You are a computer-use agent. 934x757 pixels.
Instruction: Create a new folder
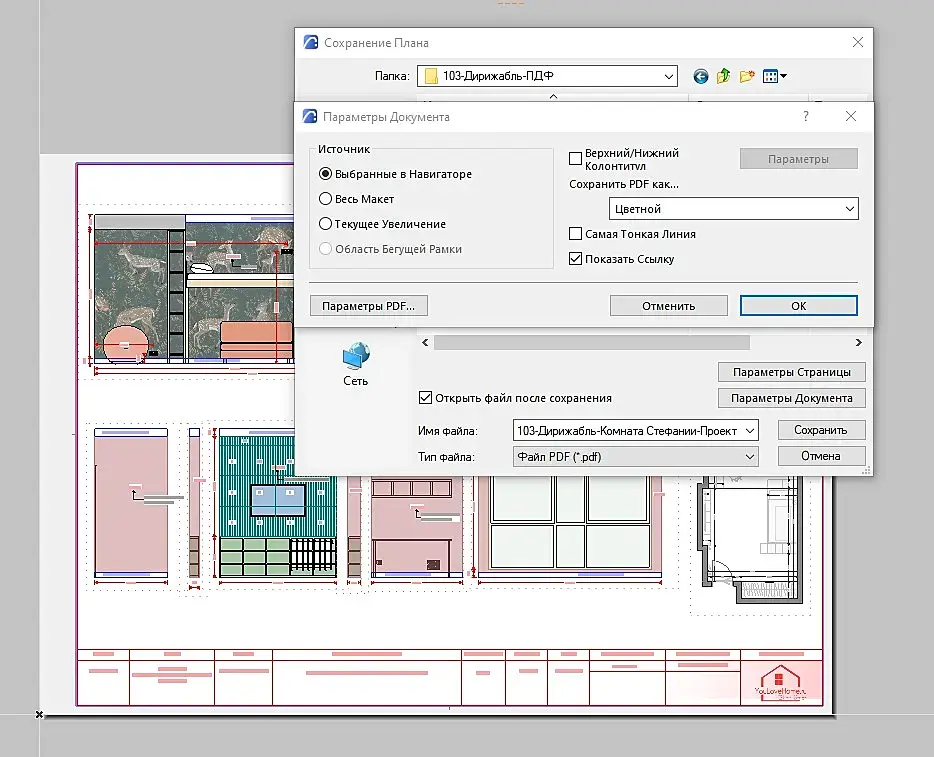coord(746,76)
